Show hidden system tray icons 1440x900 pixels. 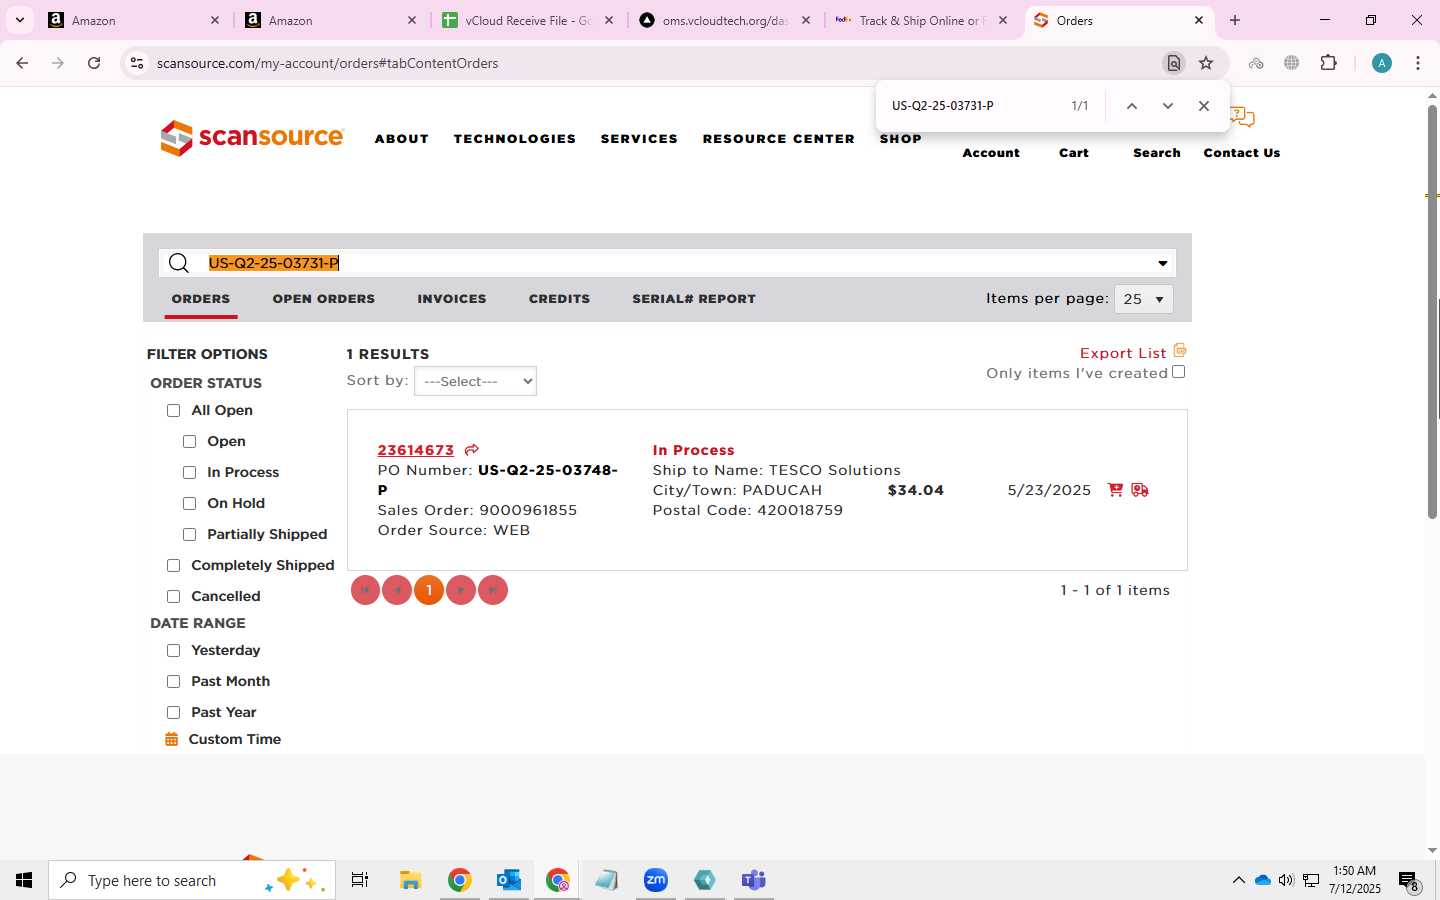tap(1238, 880)
